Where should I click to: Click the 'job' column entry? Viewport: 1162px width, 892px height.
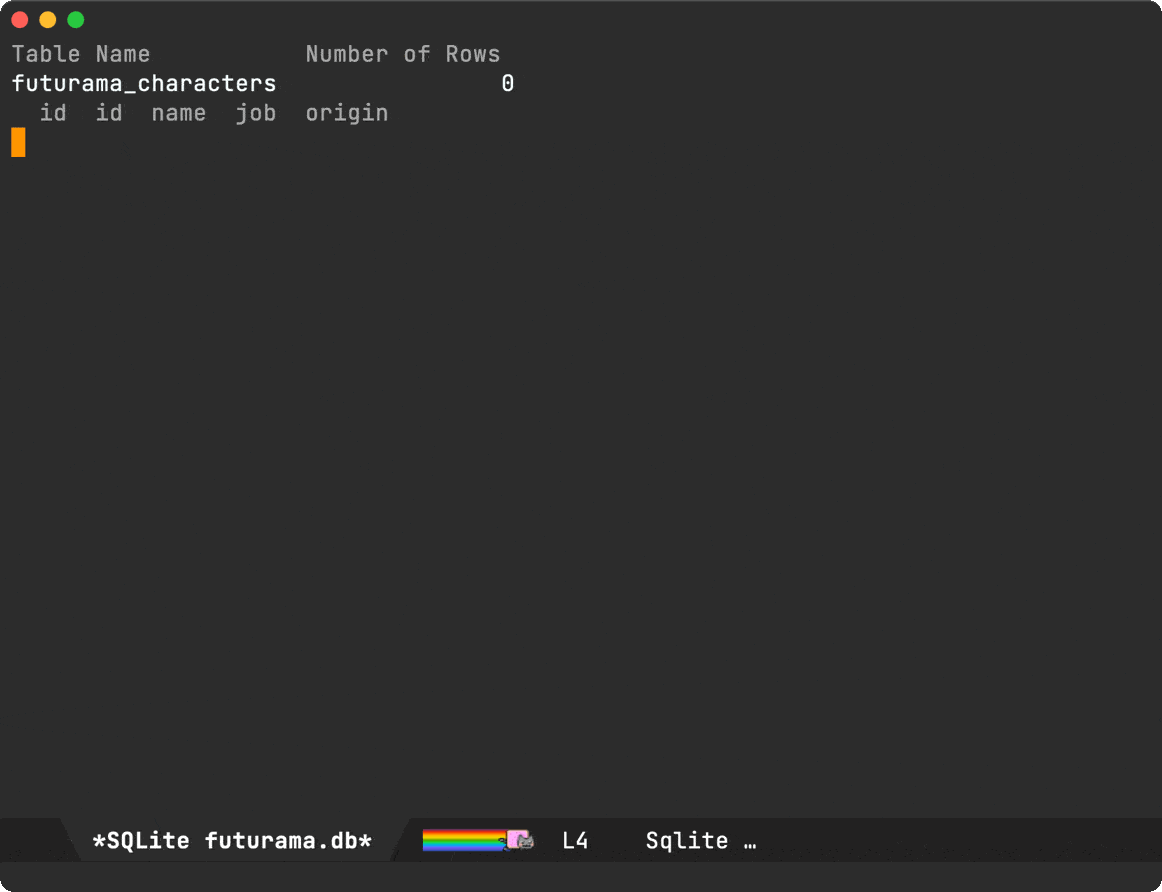(x=256, y=113)
